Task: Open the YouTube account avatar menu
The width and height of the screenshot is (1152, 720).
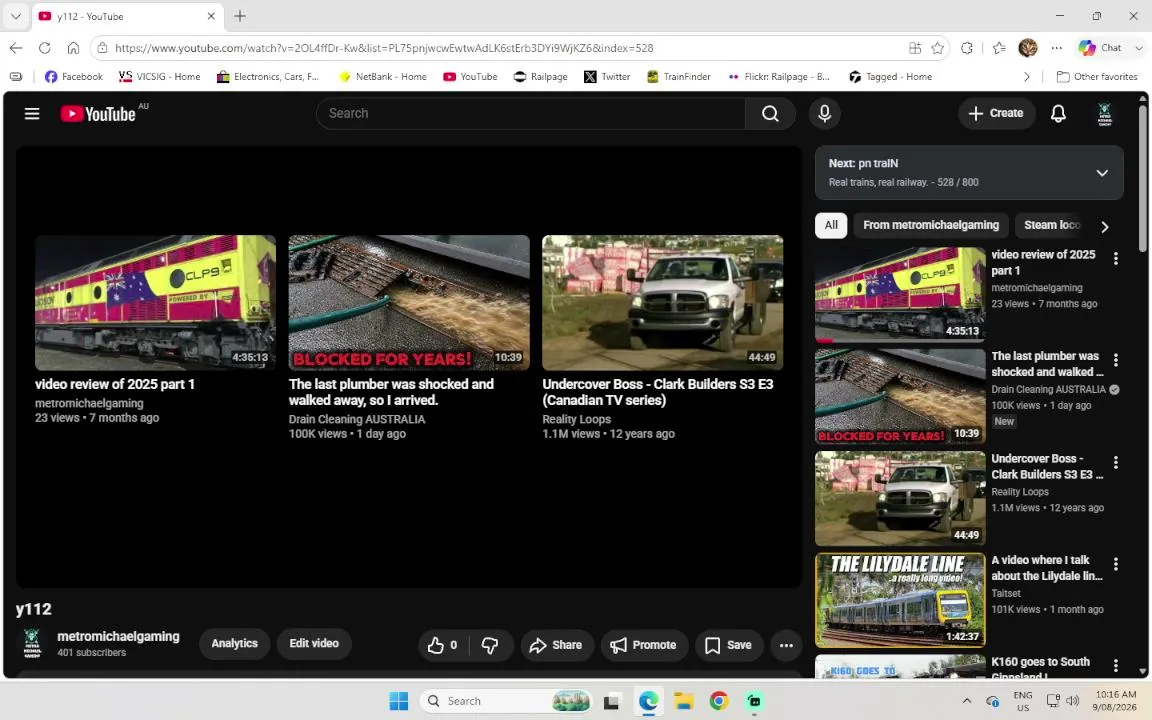Action: (1104, 114)
